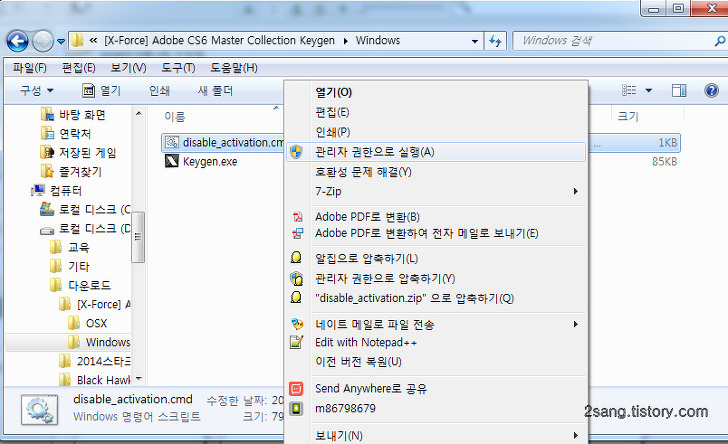The width and height of the screenshot is (728, 444).
Task: Click the Back navigation arrow
Action: pyautogui.click(x=17, y=41)
